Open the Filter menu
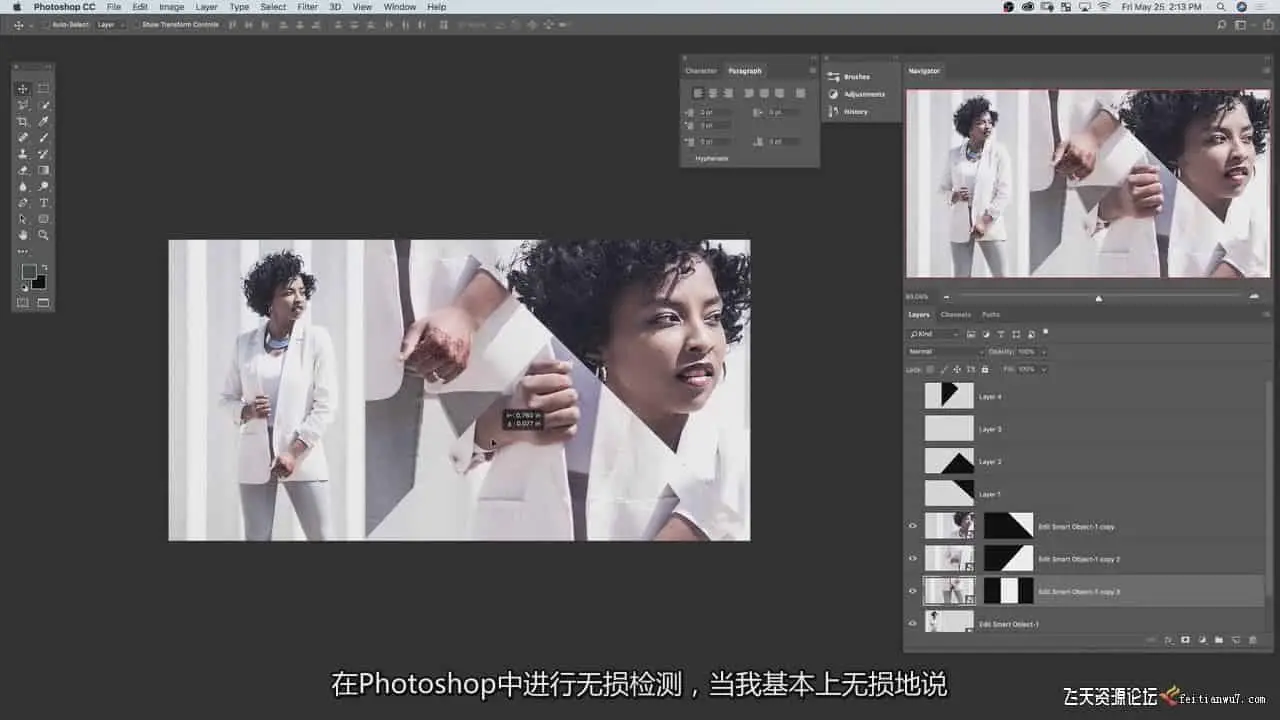Viewport: 1280px width, 720px height. 308,7
